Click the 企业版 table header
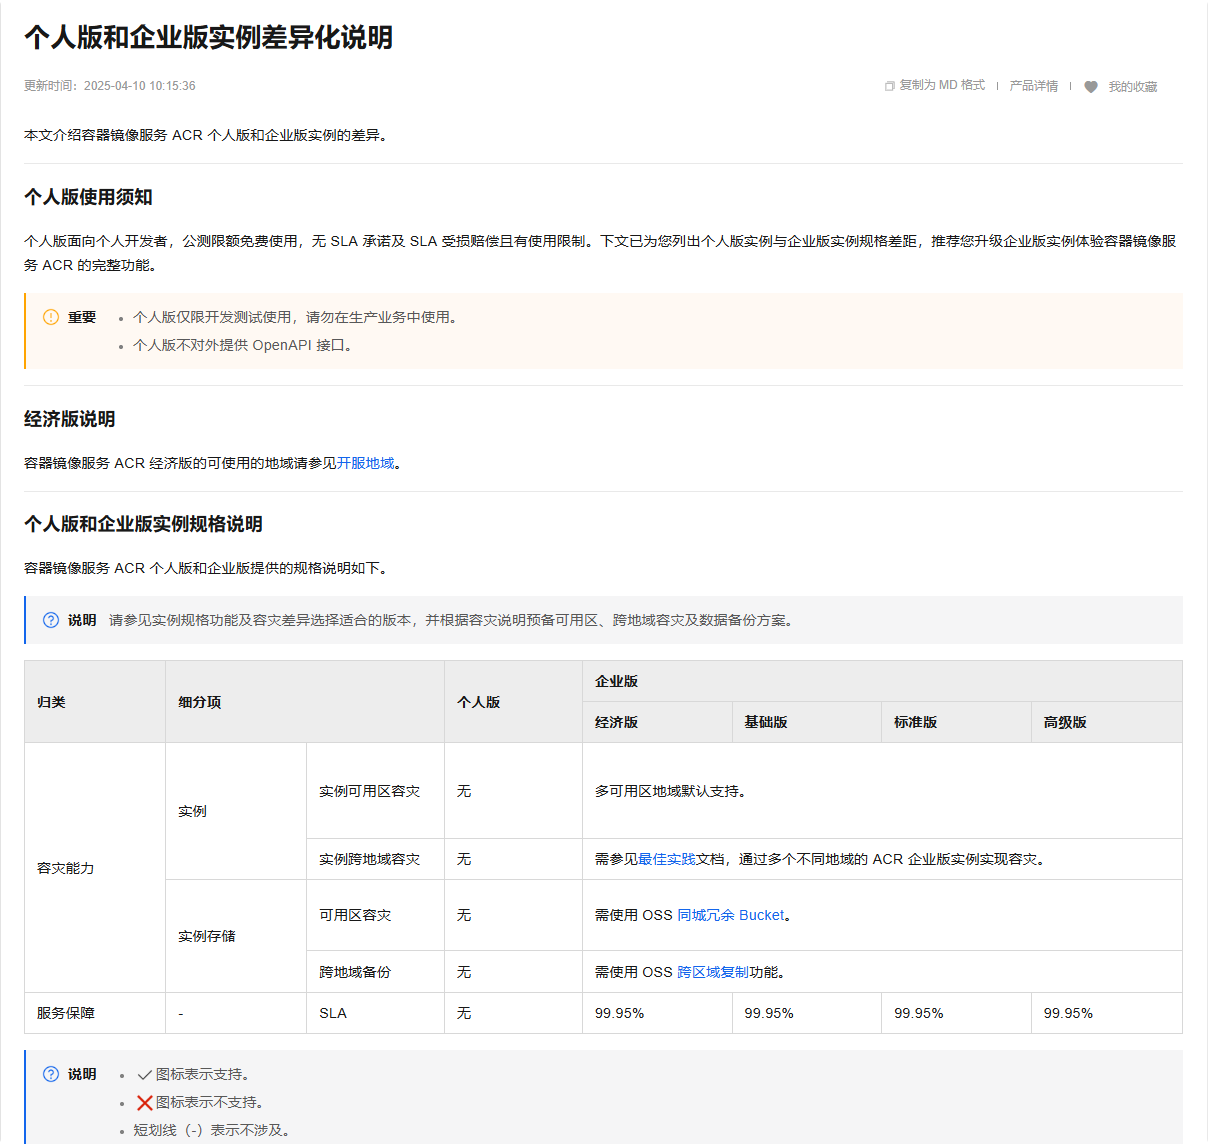Viewport: 1208px width, 1144px height. coord(616,681)
